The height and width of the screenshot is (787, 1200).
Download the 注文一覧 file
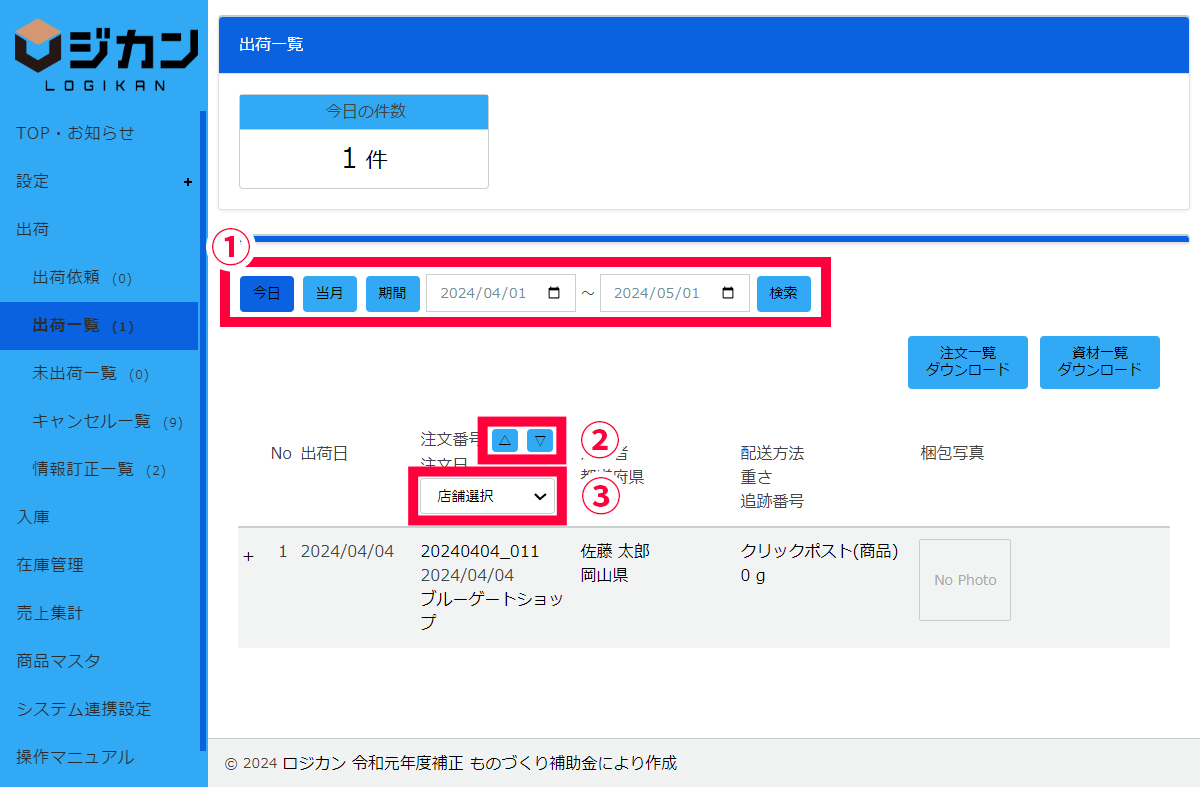(967, 362)
